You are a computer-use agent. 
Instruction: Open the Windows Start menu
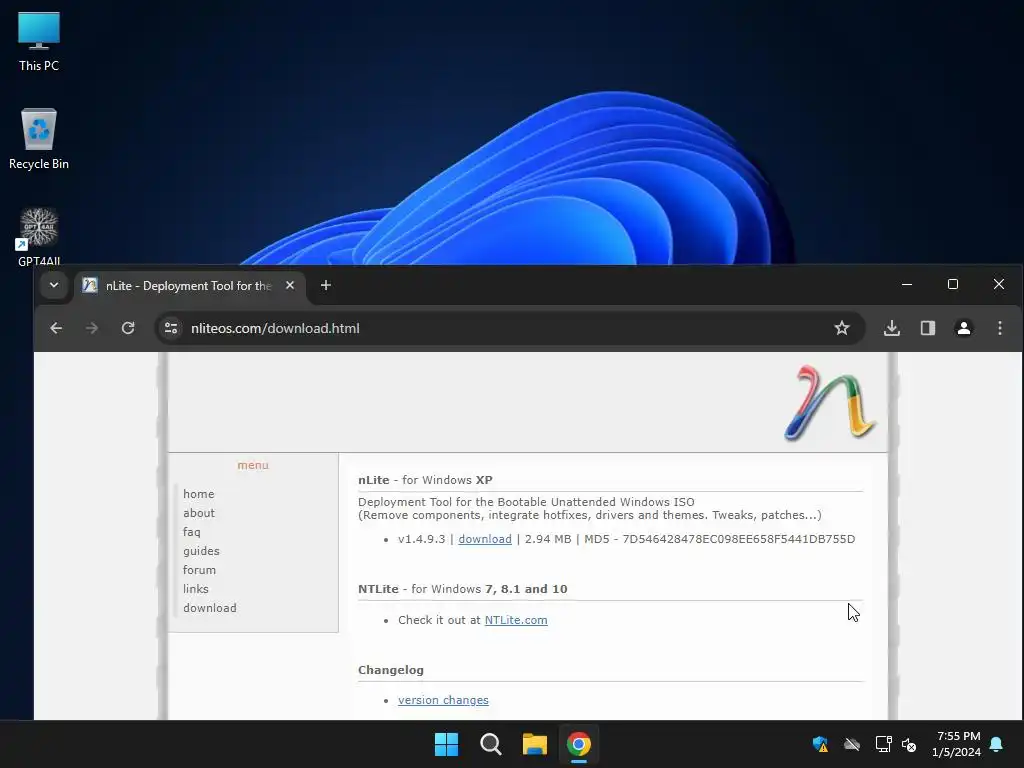447,744
